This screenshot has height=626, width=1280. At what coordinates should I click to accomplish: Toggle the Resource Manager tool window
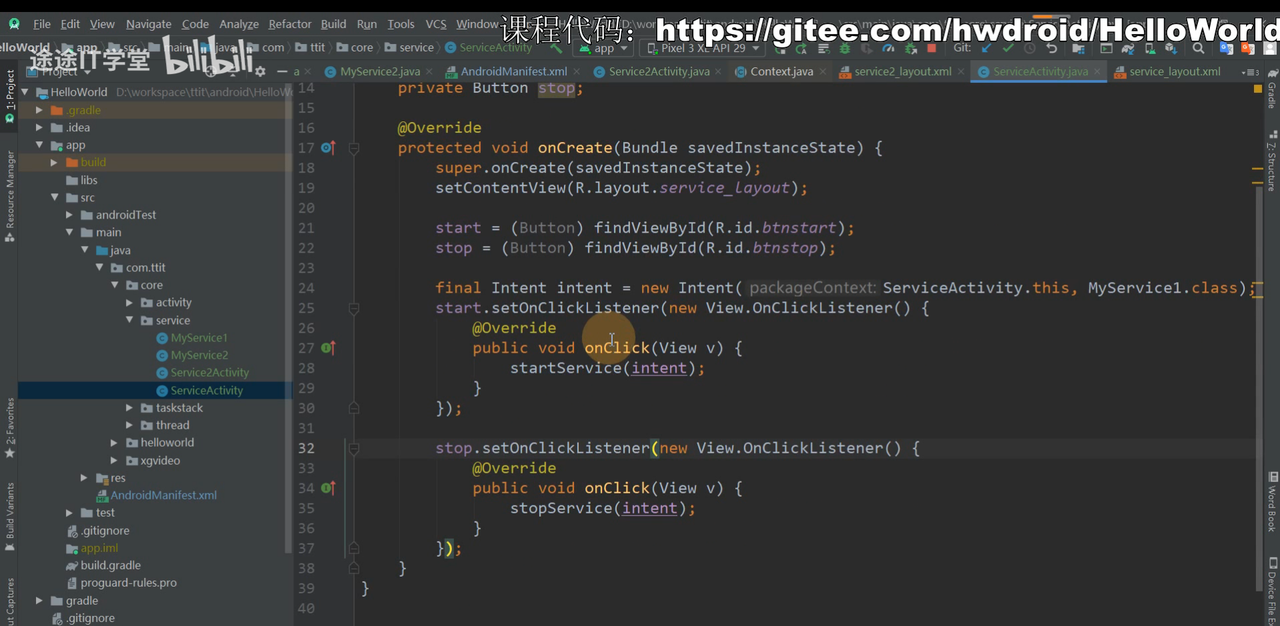click(x=9, y=196)
